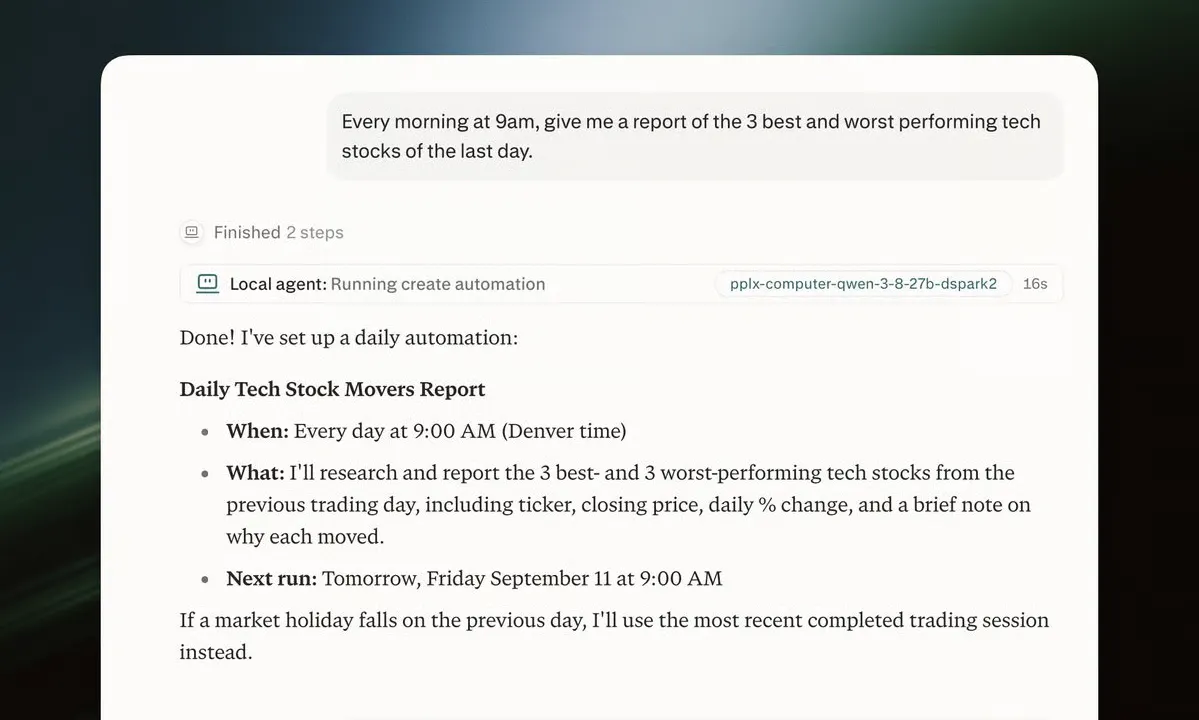This screenshot has height=720, width=1199.
Task: Click the pplx-computer-qwen-3-8-27b-dspark2 model badge
Action: (x=863, y=284)
